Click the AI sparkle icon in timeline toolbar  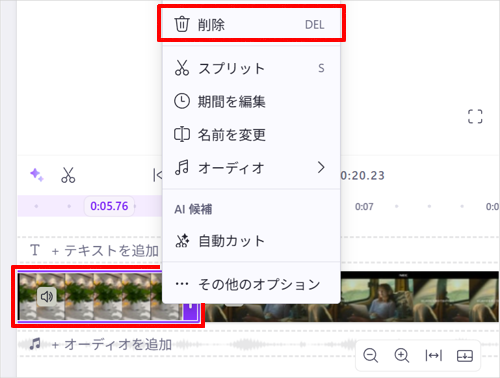(37, 175)
